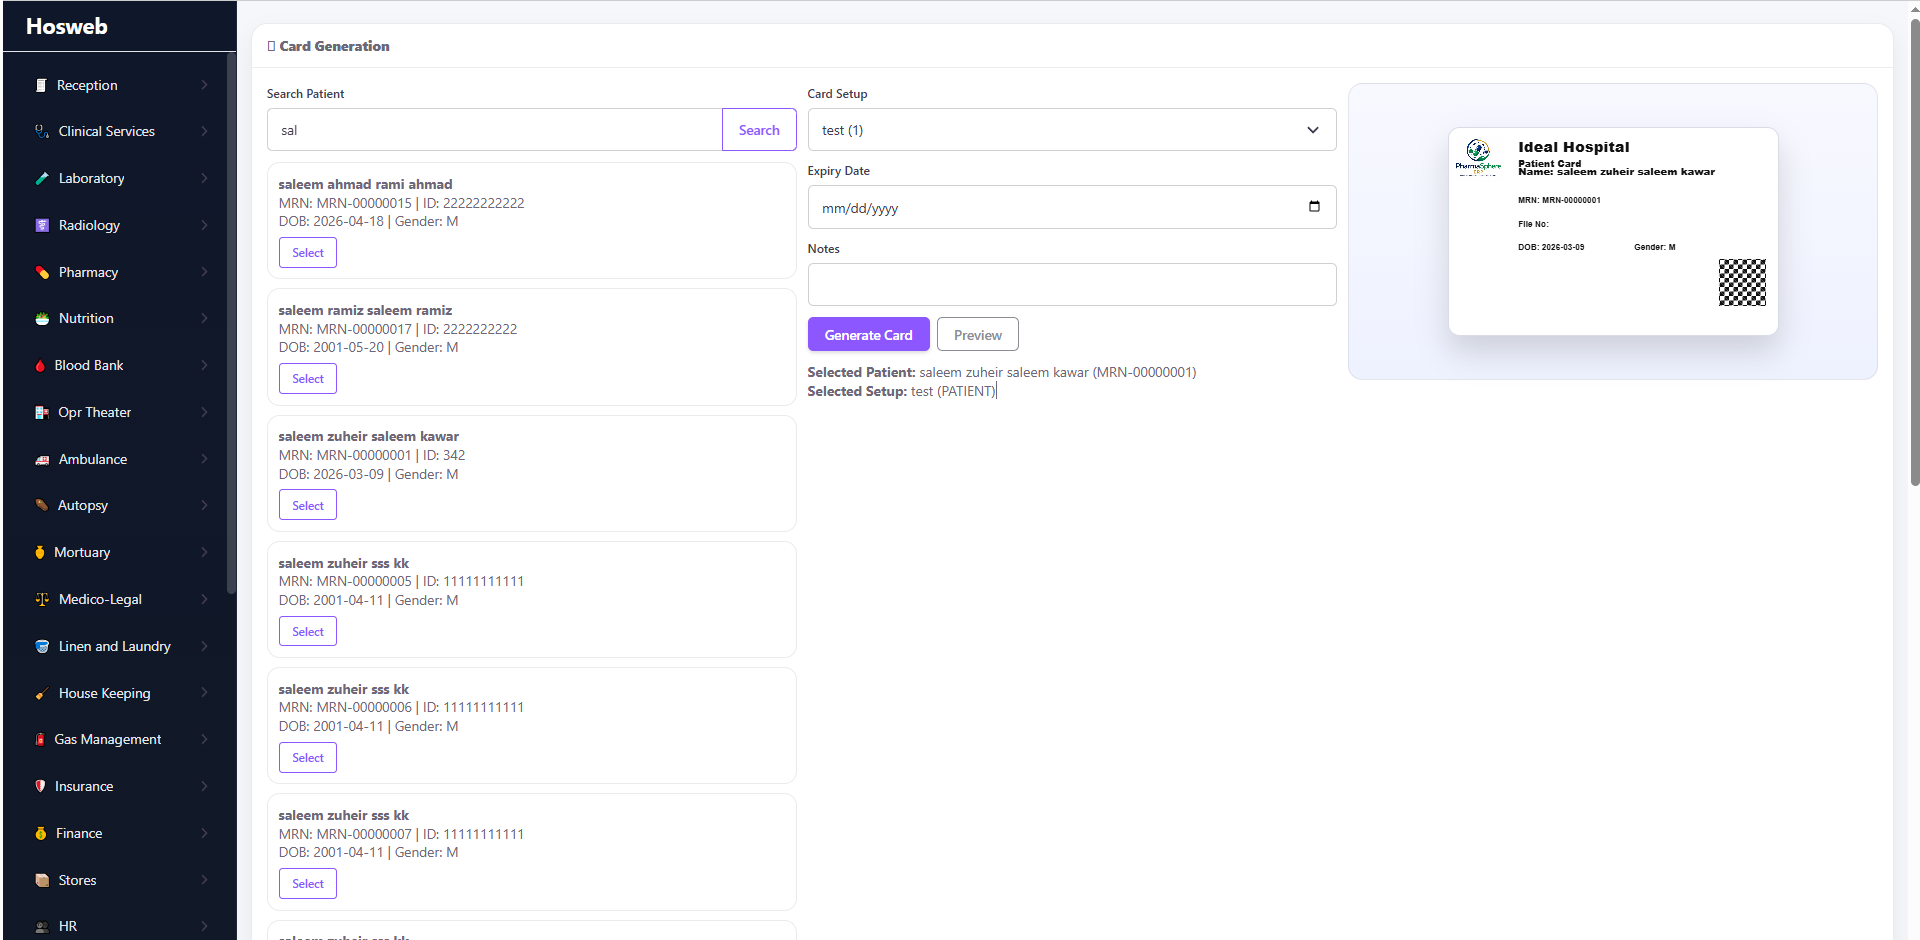Click the Laboratory sidebar icon
This screenshot has height=940, width=1920.
click(x=42, y=178)
